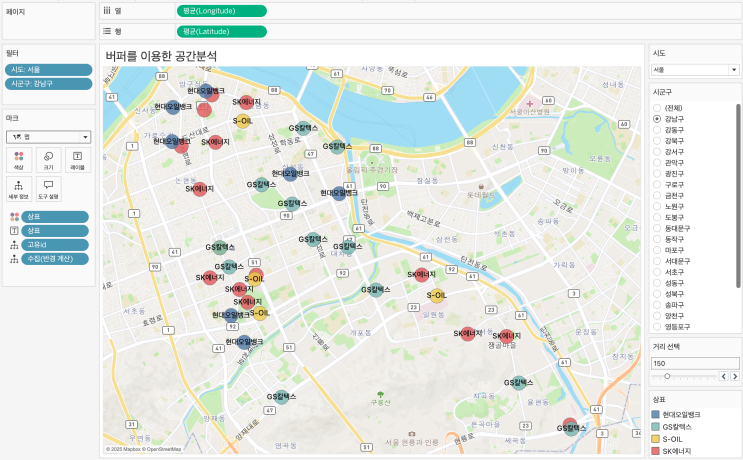Open the 도구 설명 (Tooltip) marks button

[48, 189]
